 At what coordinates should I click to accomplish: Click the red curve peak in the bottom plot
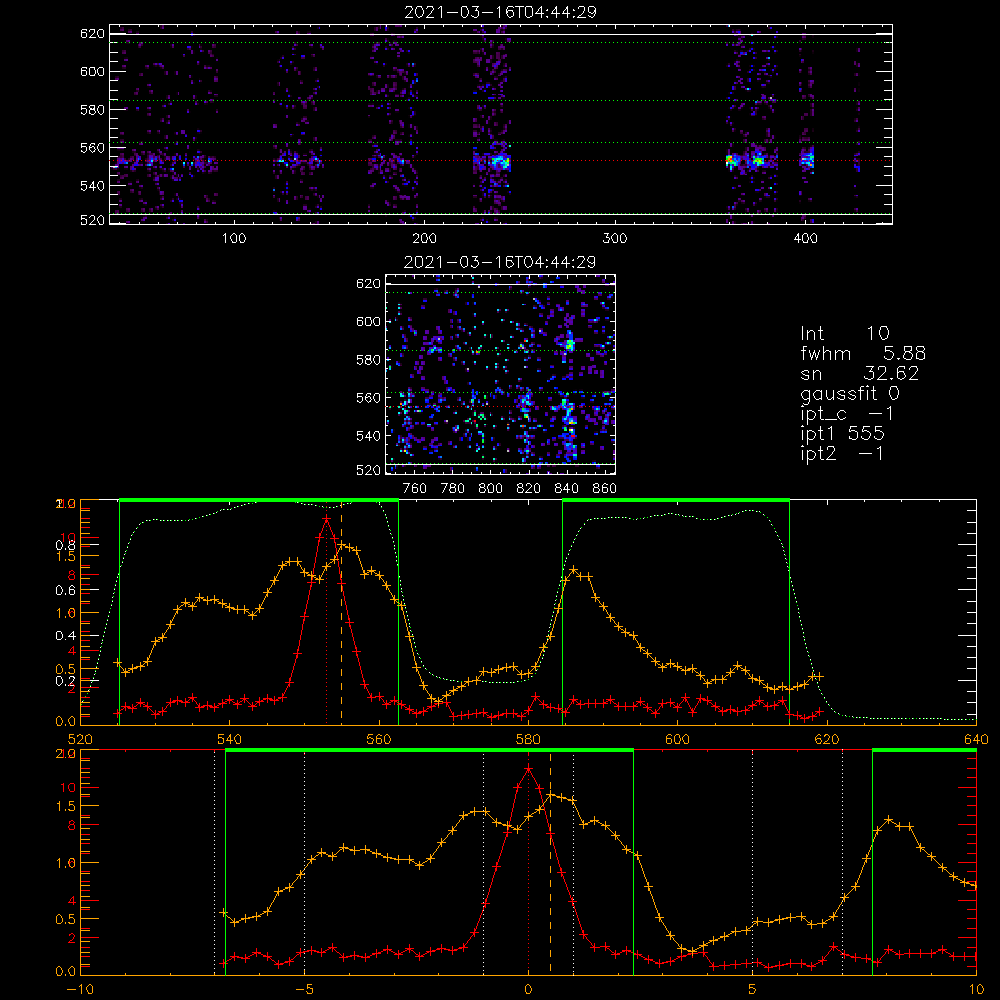pyautogui.click(x=528, y=768)
